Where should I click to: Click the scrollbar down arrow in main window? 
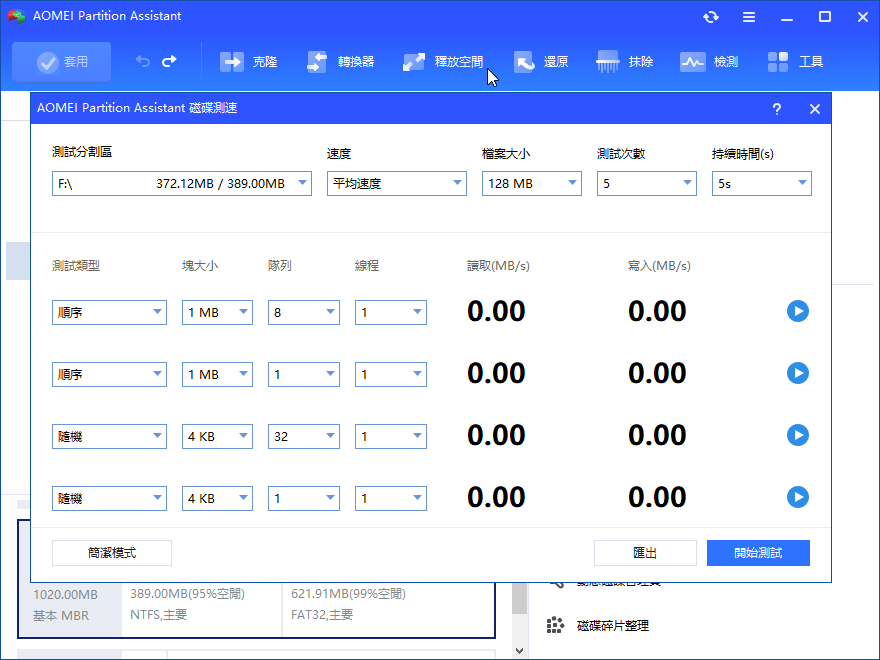tap(519, 651)
